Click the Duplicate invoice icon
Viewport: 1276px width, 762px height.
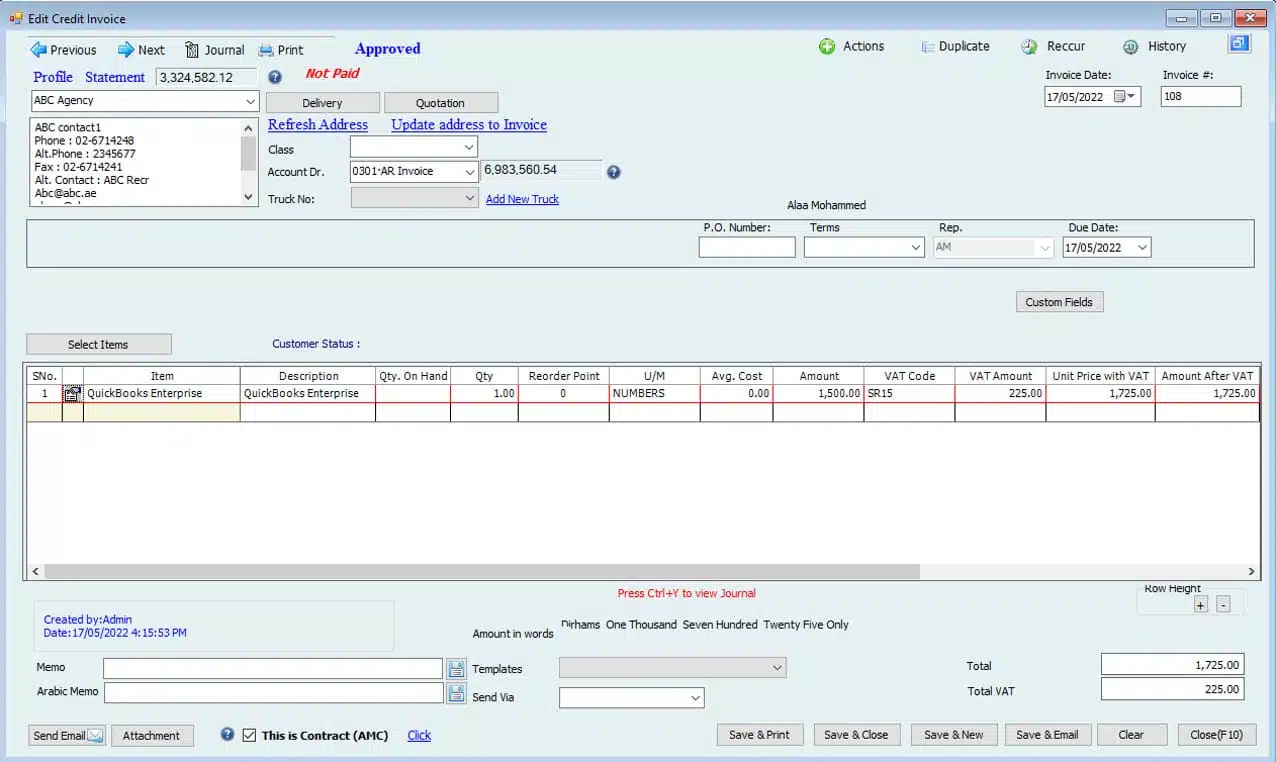pyautogui.click(x=928, y=46)
